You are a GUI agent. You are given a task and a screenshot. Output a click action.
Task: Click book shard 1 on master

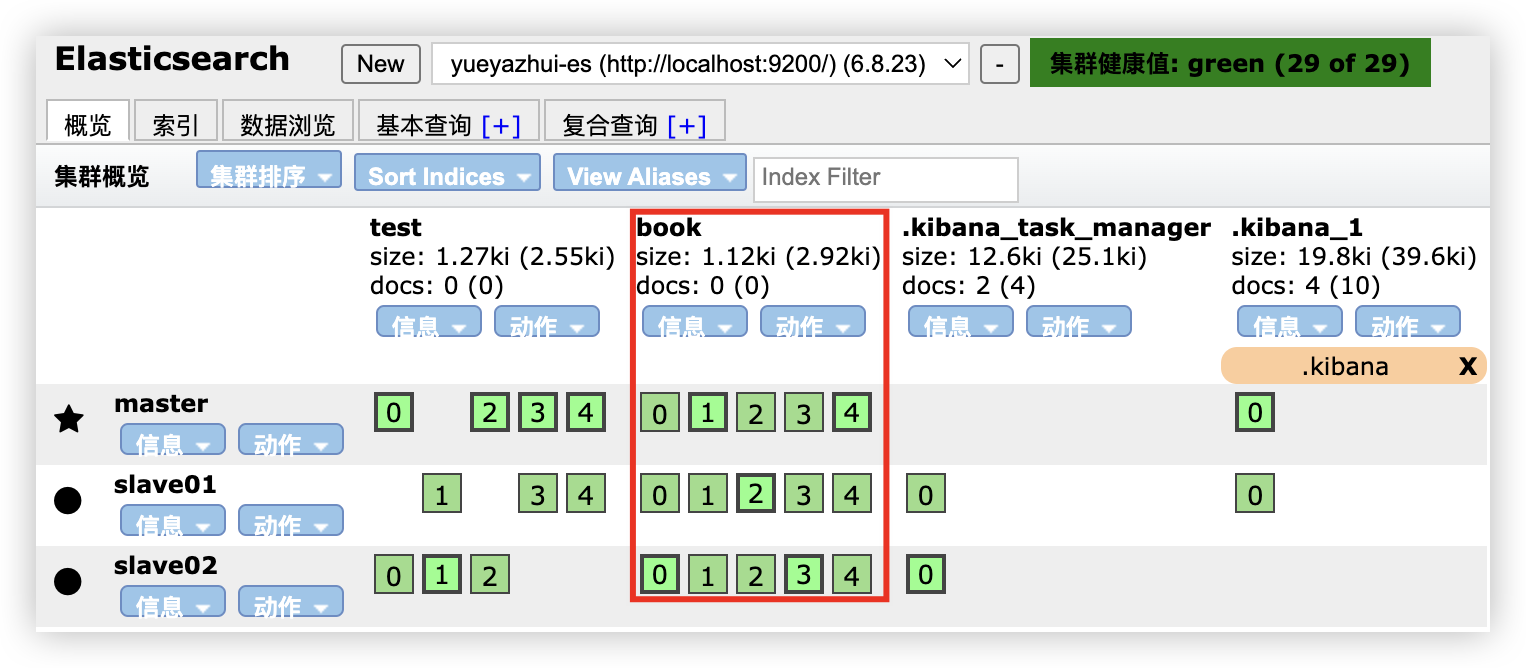[708, 413]
